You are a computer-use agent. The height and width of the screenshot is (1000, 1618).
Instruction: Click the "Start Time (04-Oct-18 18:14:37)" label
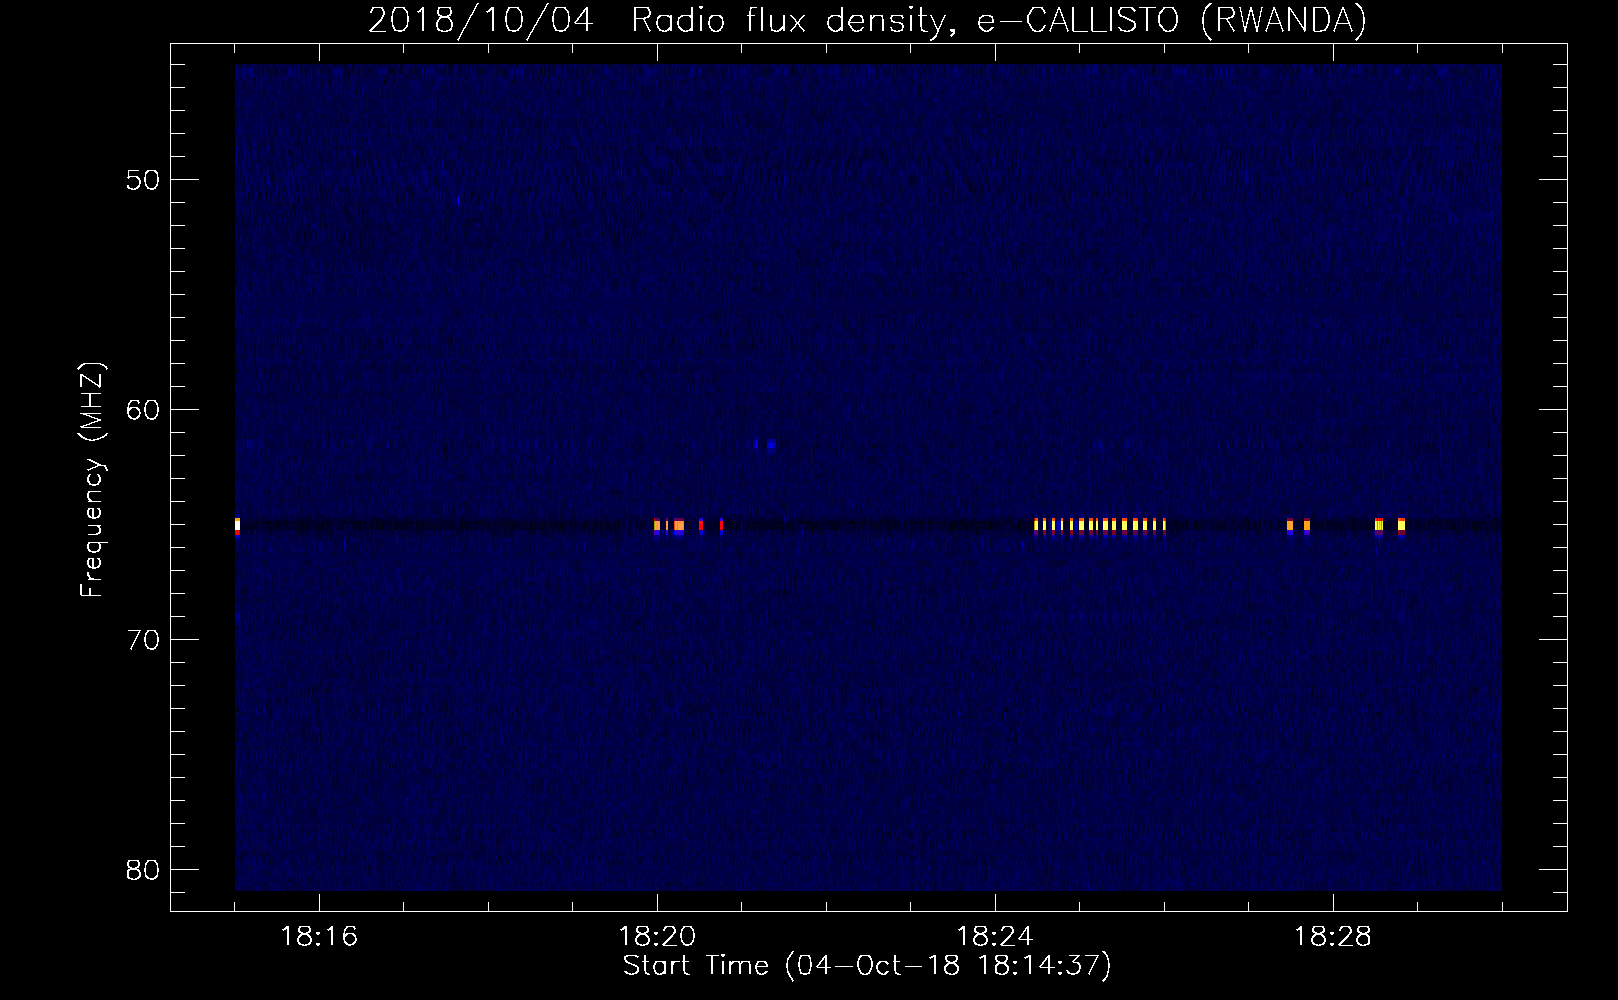867,966
